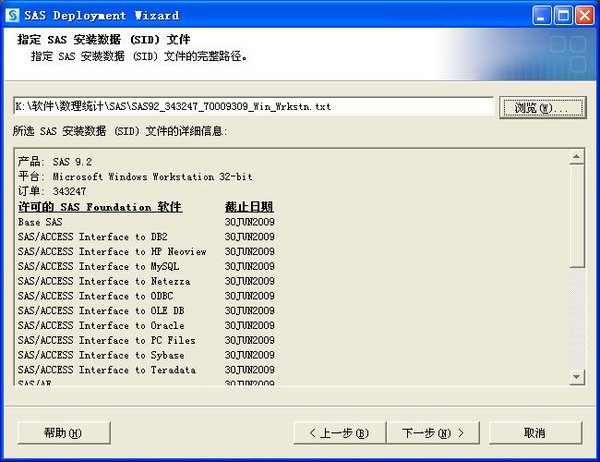
Task: Select 'SAS/ACCESS Interface to Netezza' row
Action: [x=146, y=281]
